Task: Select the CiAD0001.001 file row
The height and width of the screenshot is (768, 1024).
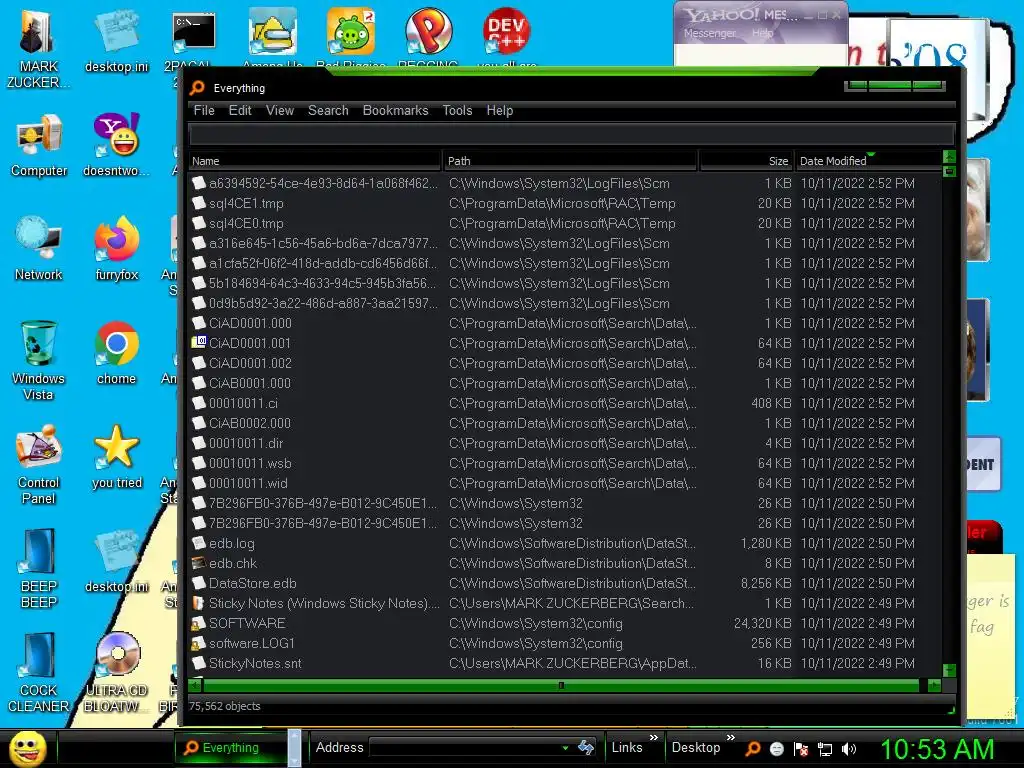Action: tap(566, 343)
